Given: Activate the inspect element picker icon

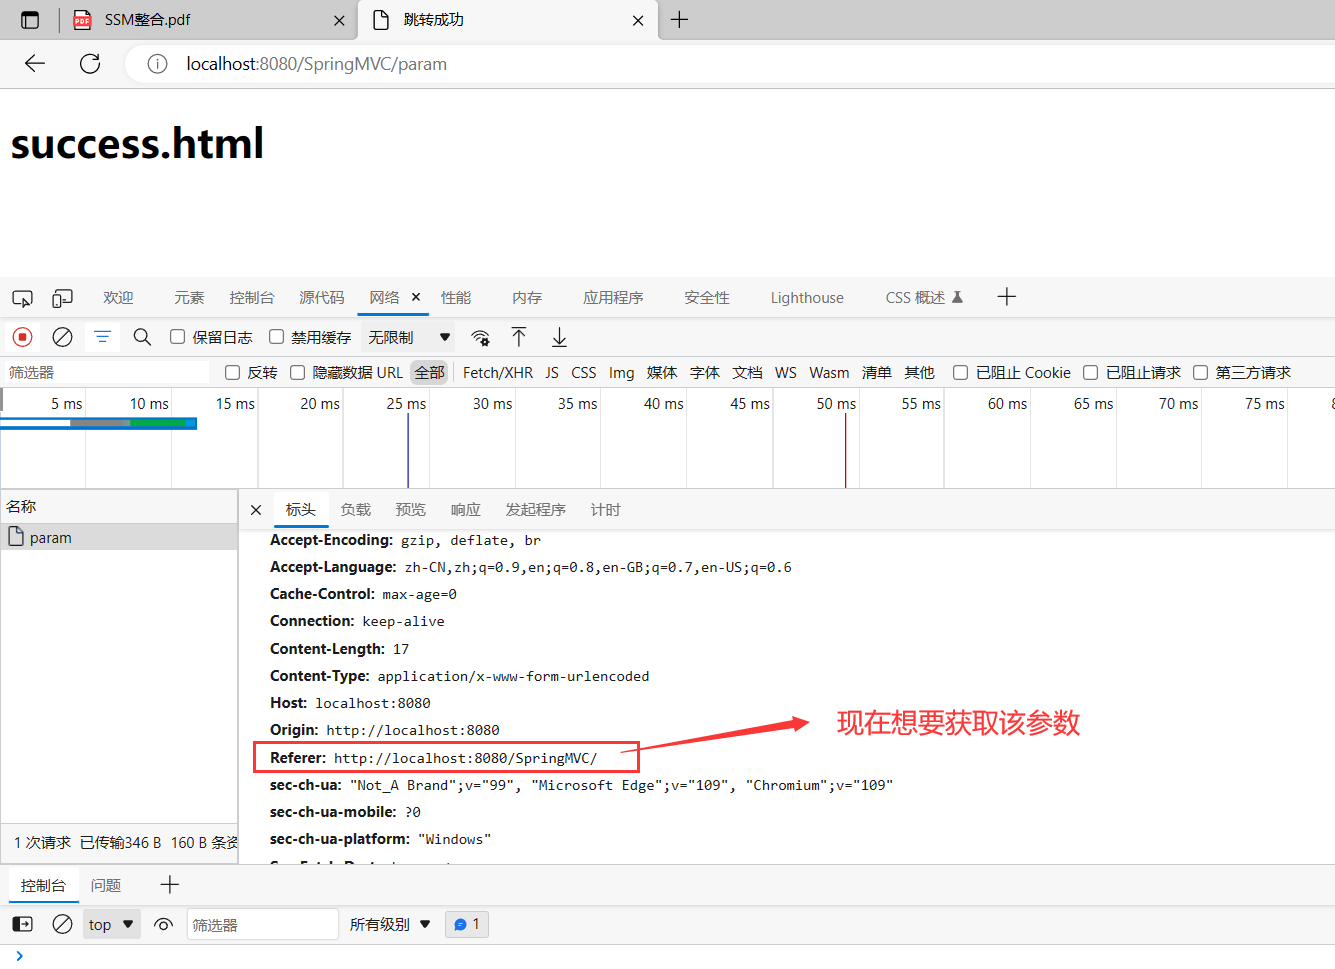Looking at the screenshot, I should click(22, 298).
